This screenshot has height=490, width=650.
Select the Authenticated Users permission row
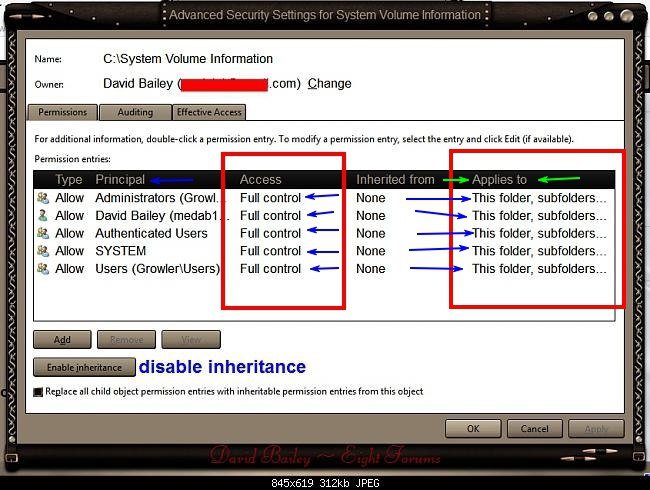coord(151,234)
